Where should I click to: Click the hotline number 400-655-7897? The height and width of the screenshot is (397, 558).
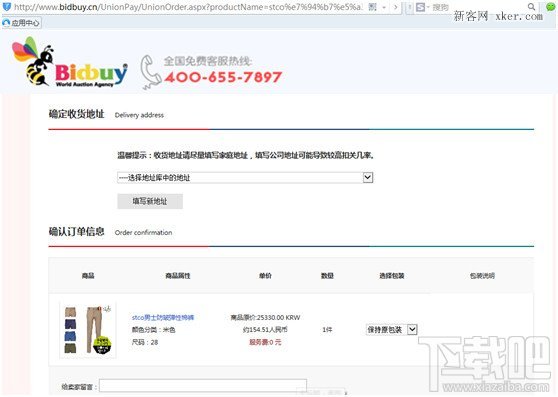[223, 77]
